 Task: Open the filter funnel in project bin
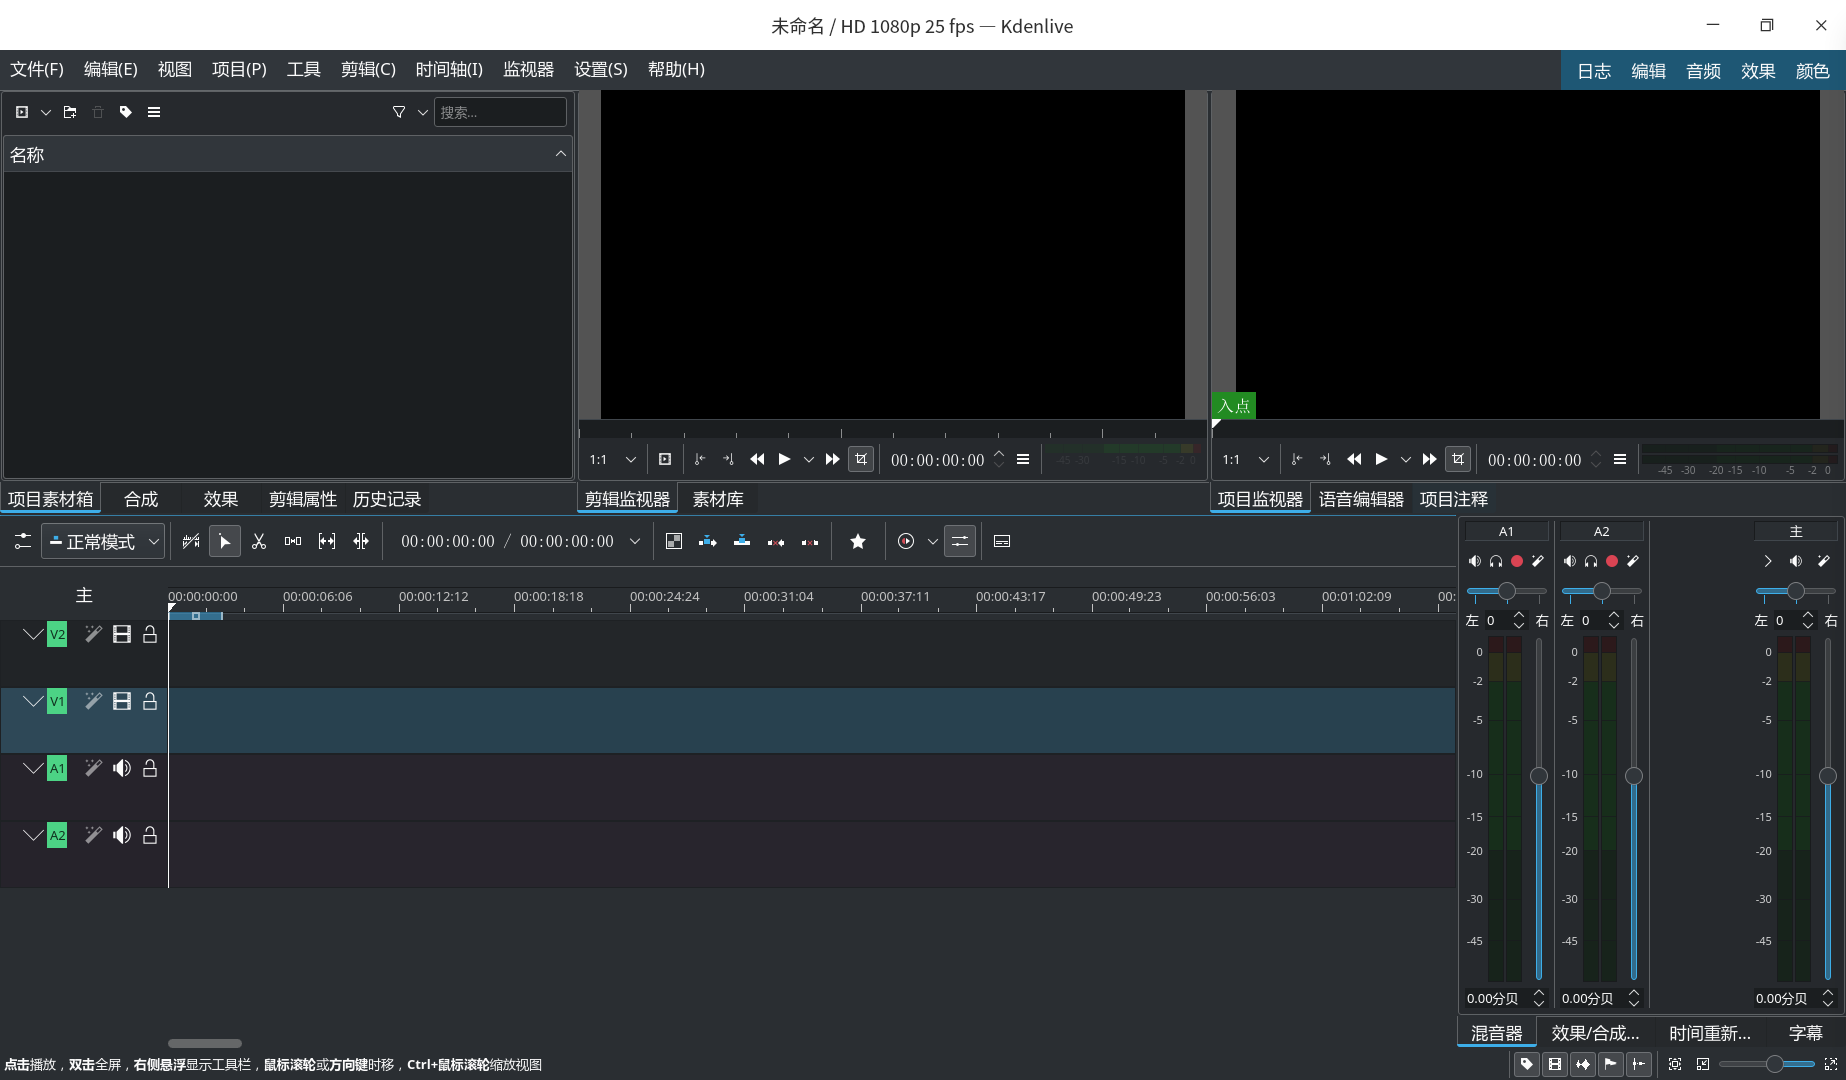pos(399,112)
